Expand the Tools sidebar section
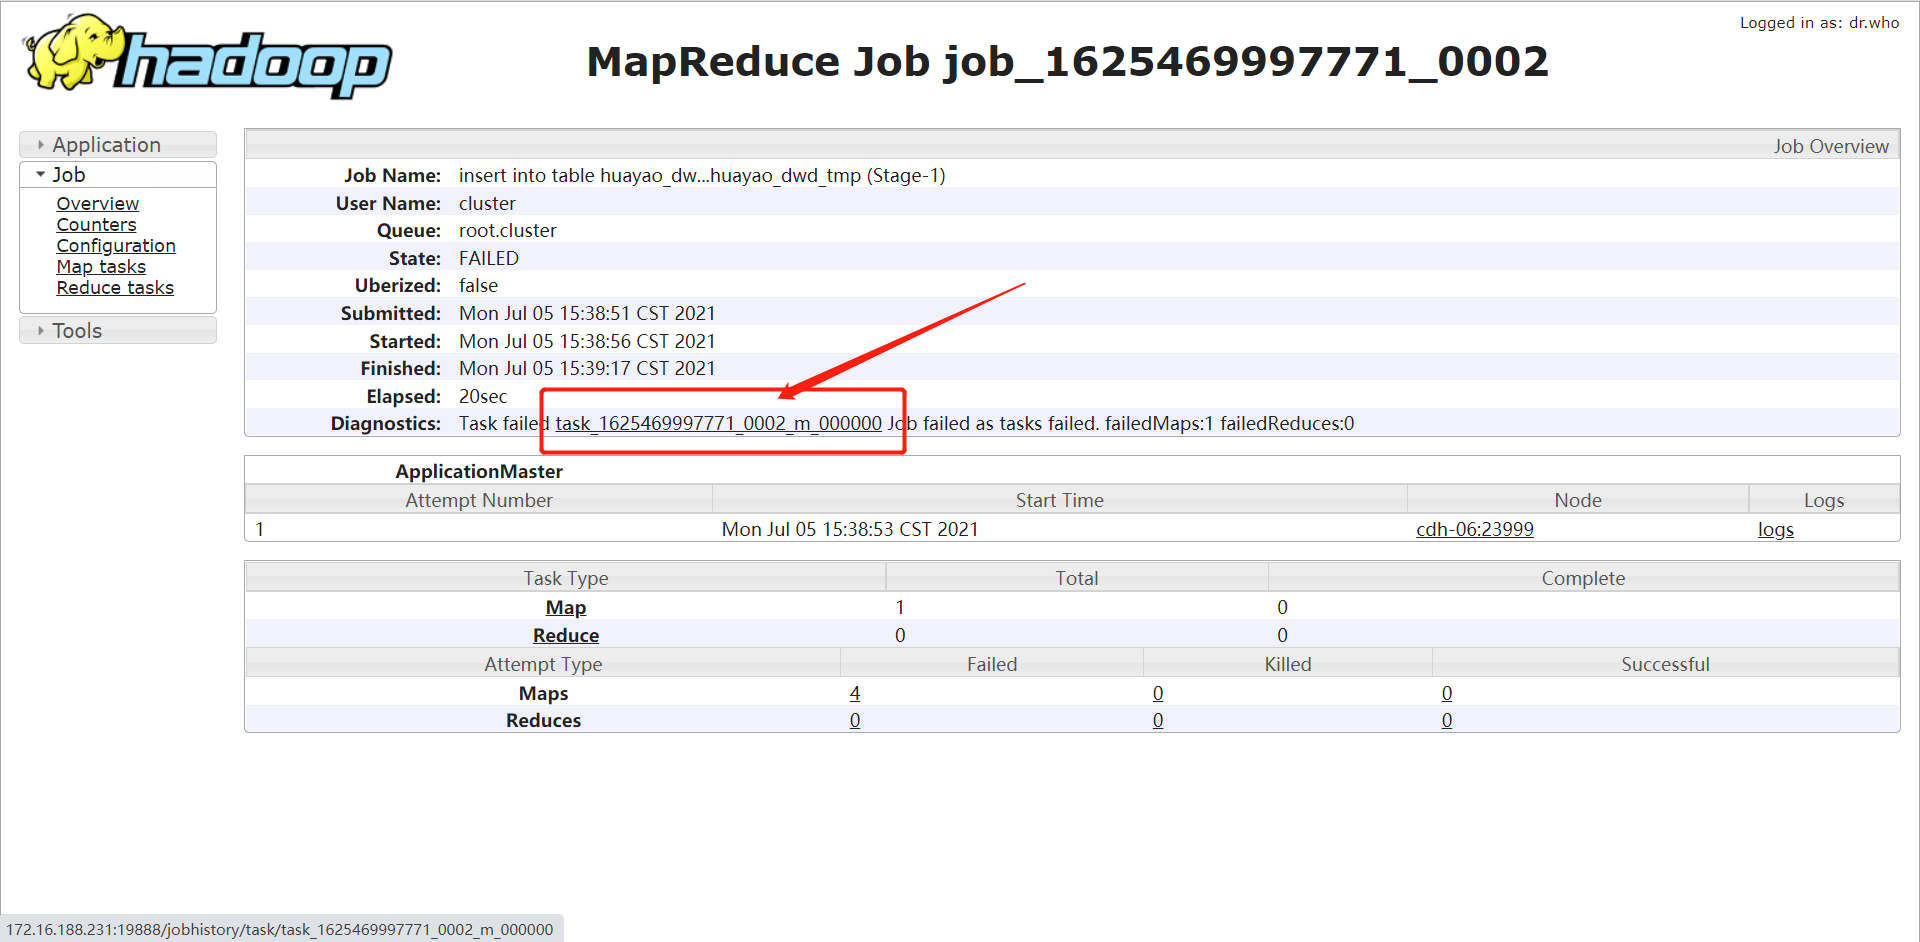Screen dimensions: 1920x942 [77, 330]
